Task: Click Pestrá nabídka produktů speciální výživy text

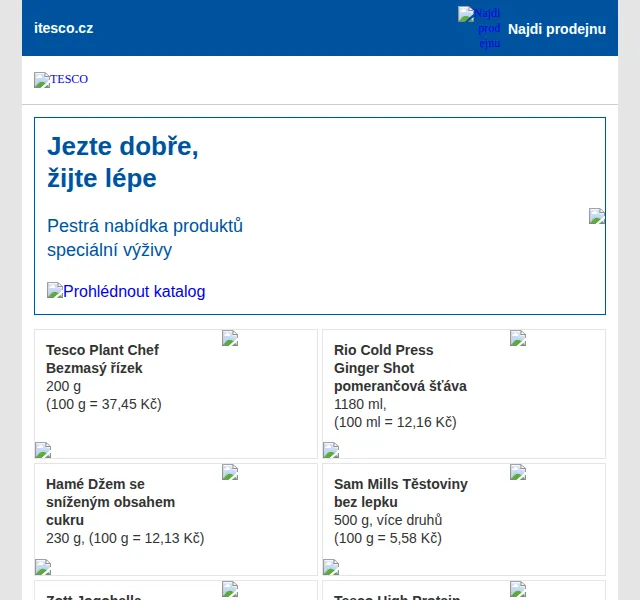Action: click(145, 238)
